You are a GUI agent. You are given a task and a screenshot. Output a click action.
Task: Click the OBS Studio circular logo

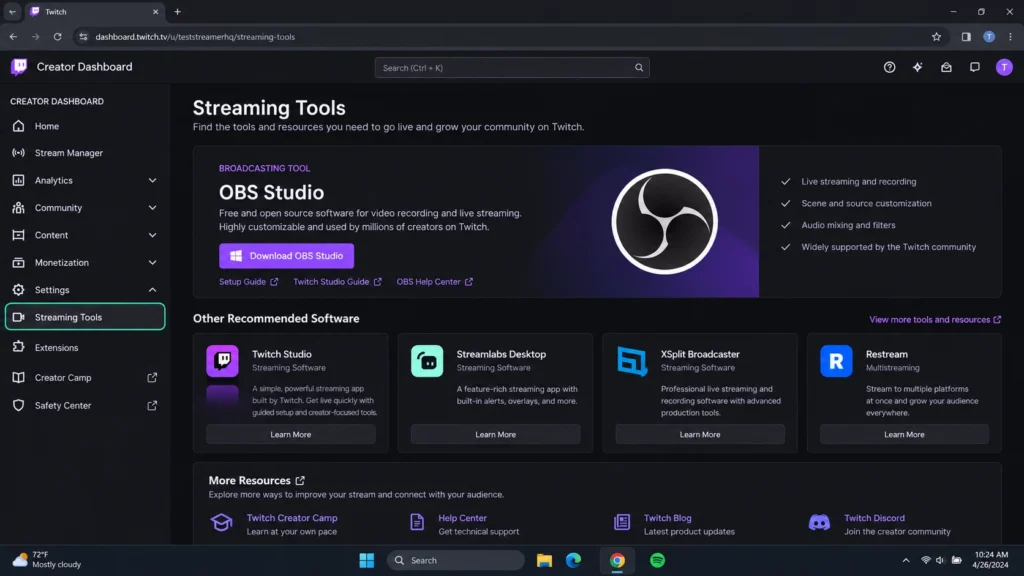664,221
